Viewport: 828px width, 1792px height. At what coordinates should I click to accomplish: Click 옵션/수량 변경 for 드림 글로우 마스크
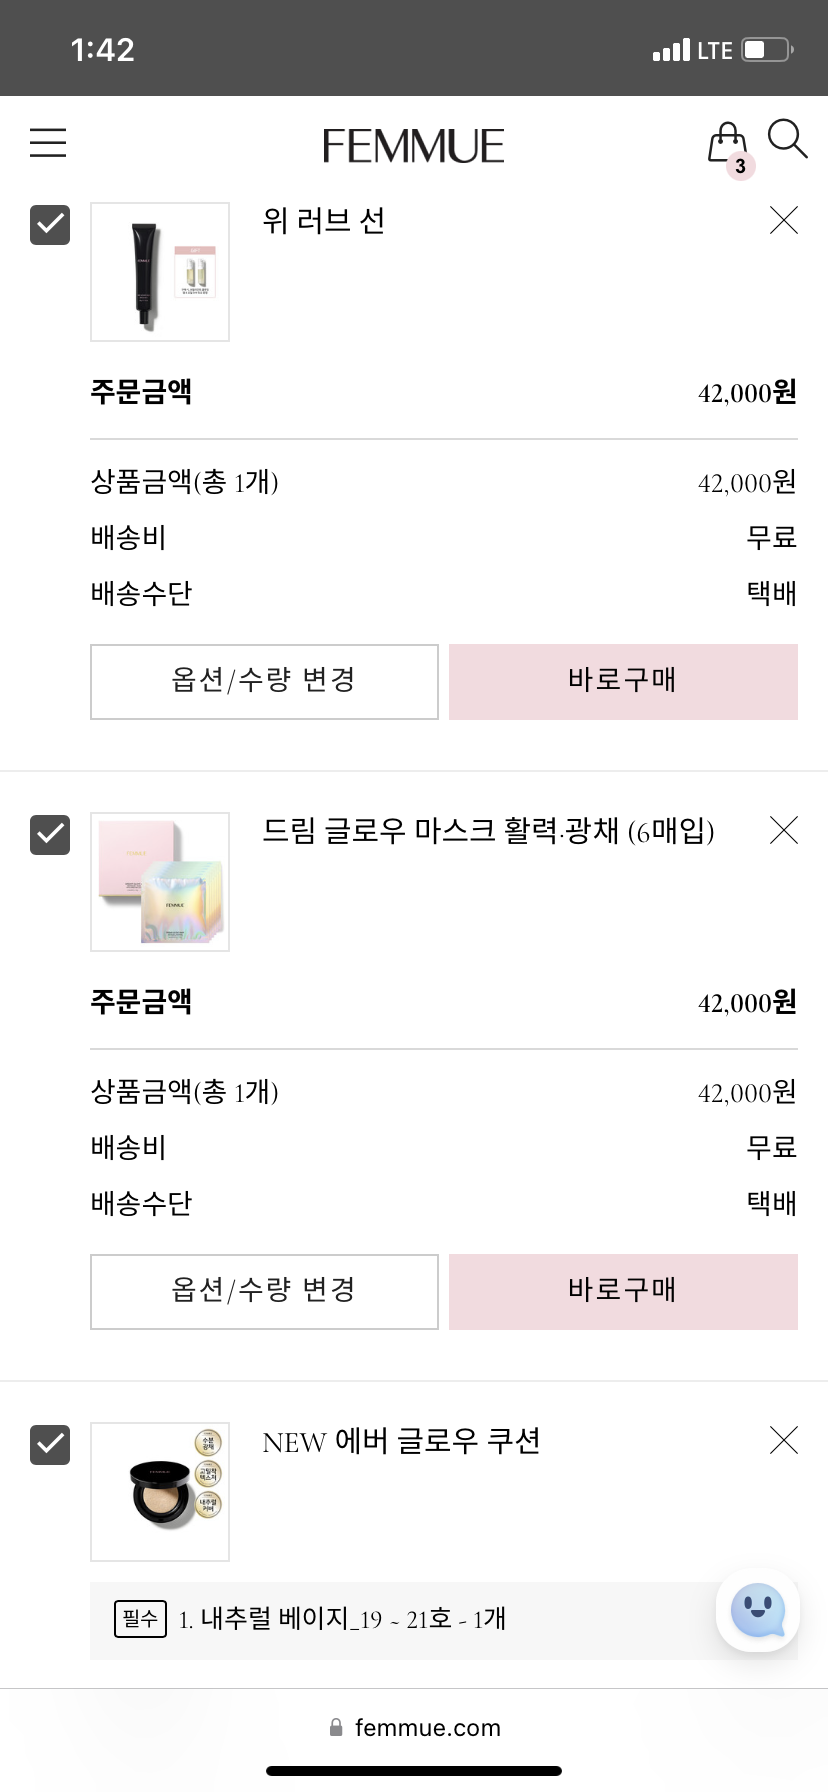click(264, 1292)
